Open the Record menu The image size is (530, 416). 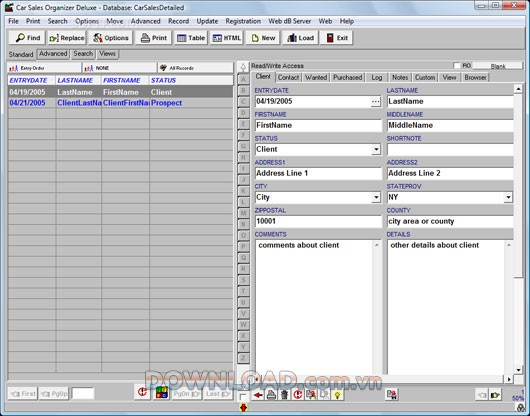click(x=178, y=21)
